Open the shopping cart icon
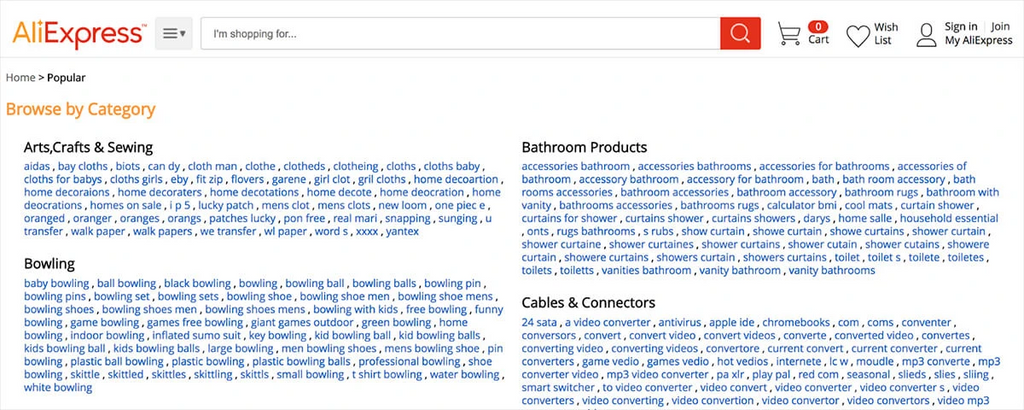The height and width of the screenshot is (410, 1024). tap(790, 35)
